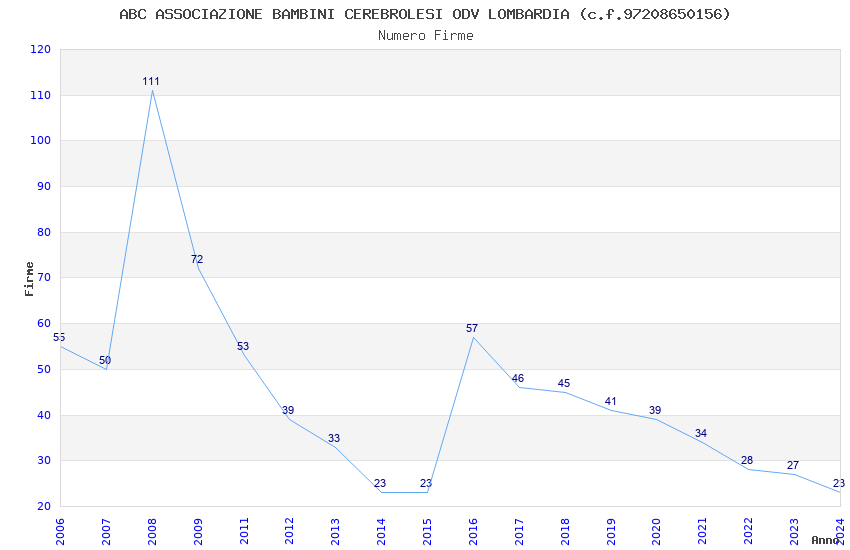Click the x-axis year label 2013

(x=335, y=532)
